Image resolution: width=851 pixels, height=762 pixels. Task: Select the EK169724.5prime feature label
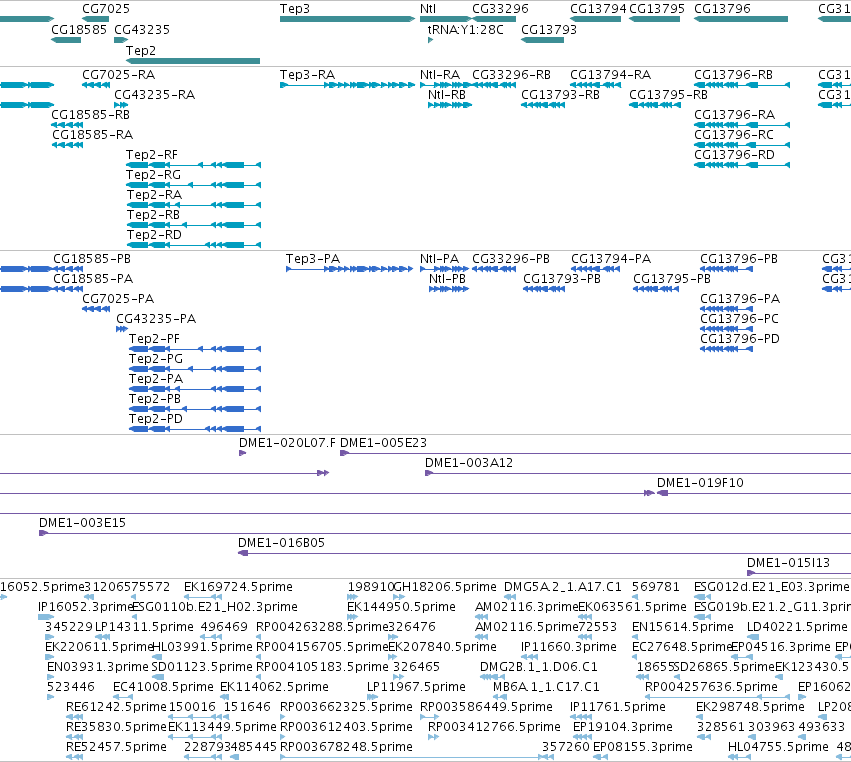pyautogui.click(x=238, y=587)
